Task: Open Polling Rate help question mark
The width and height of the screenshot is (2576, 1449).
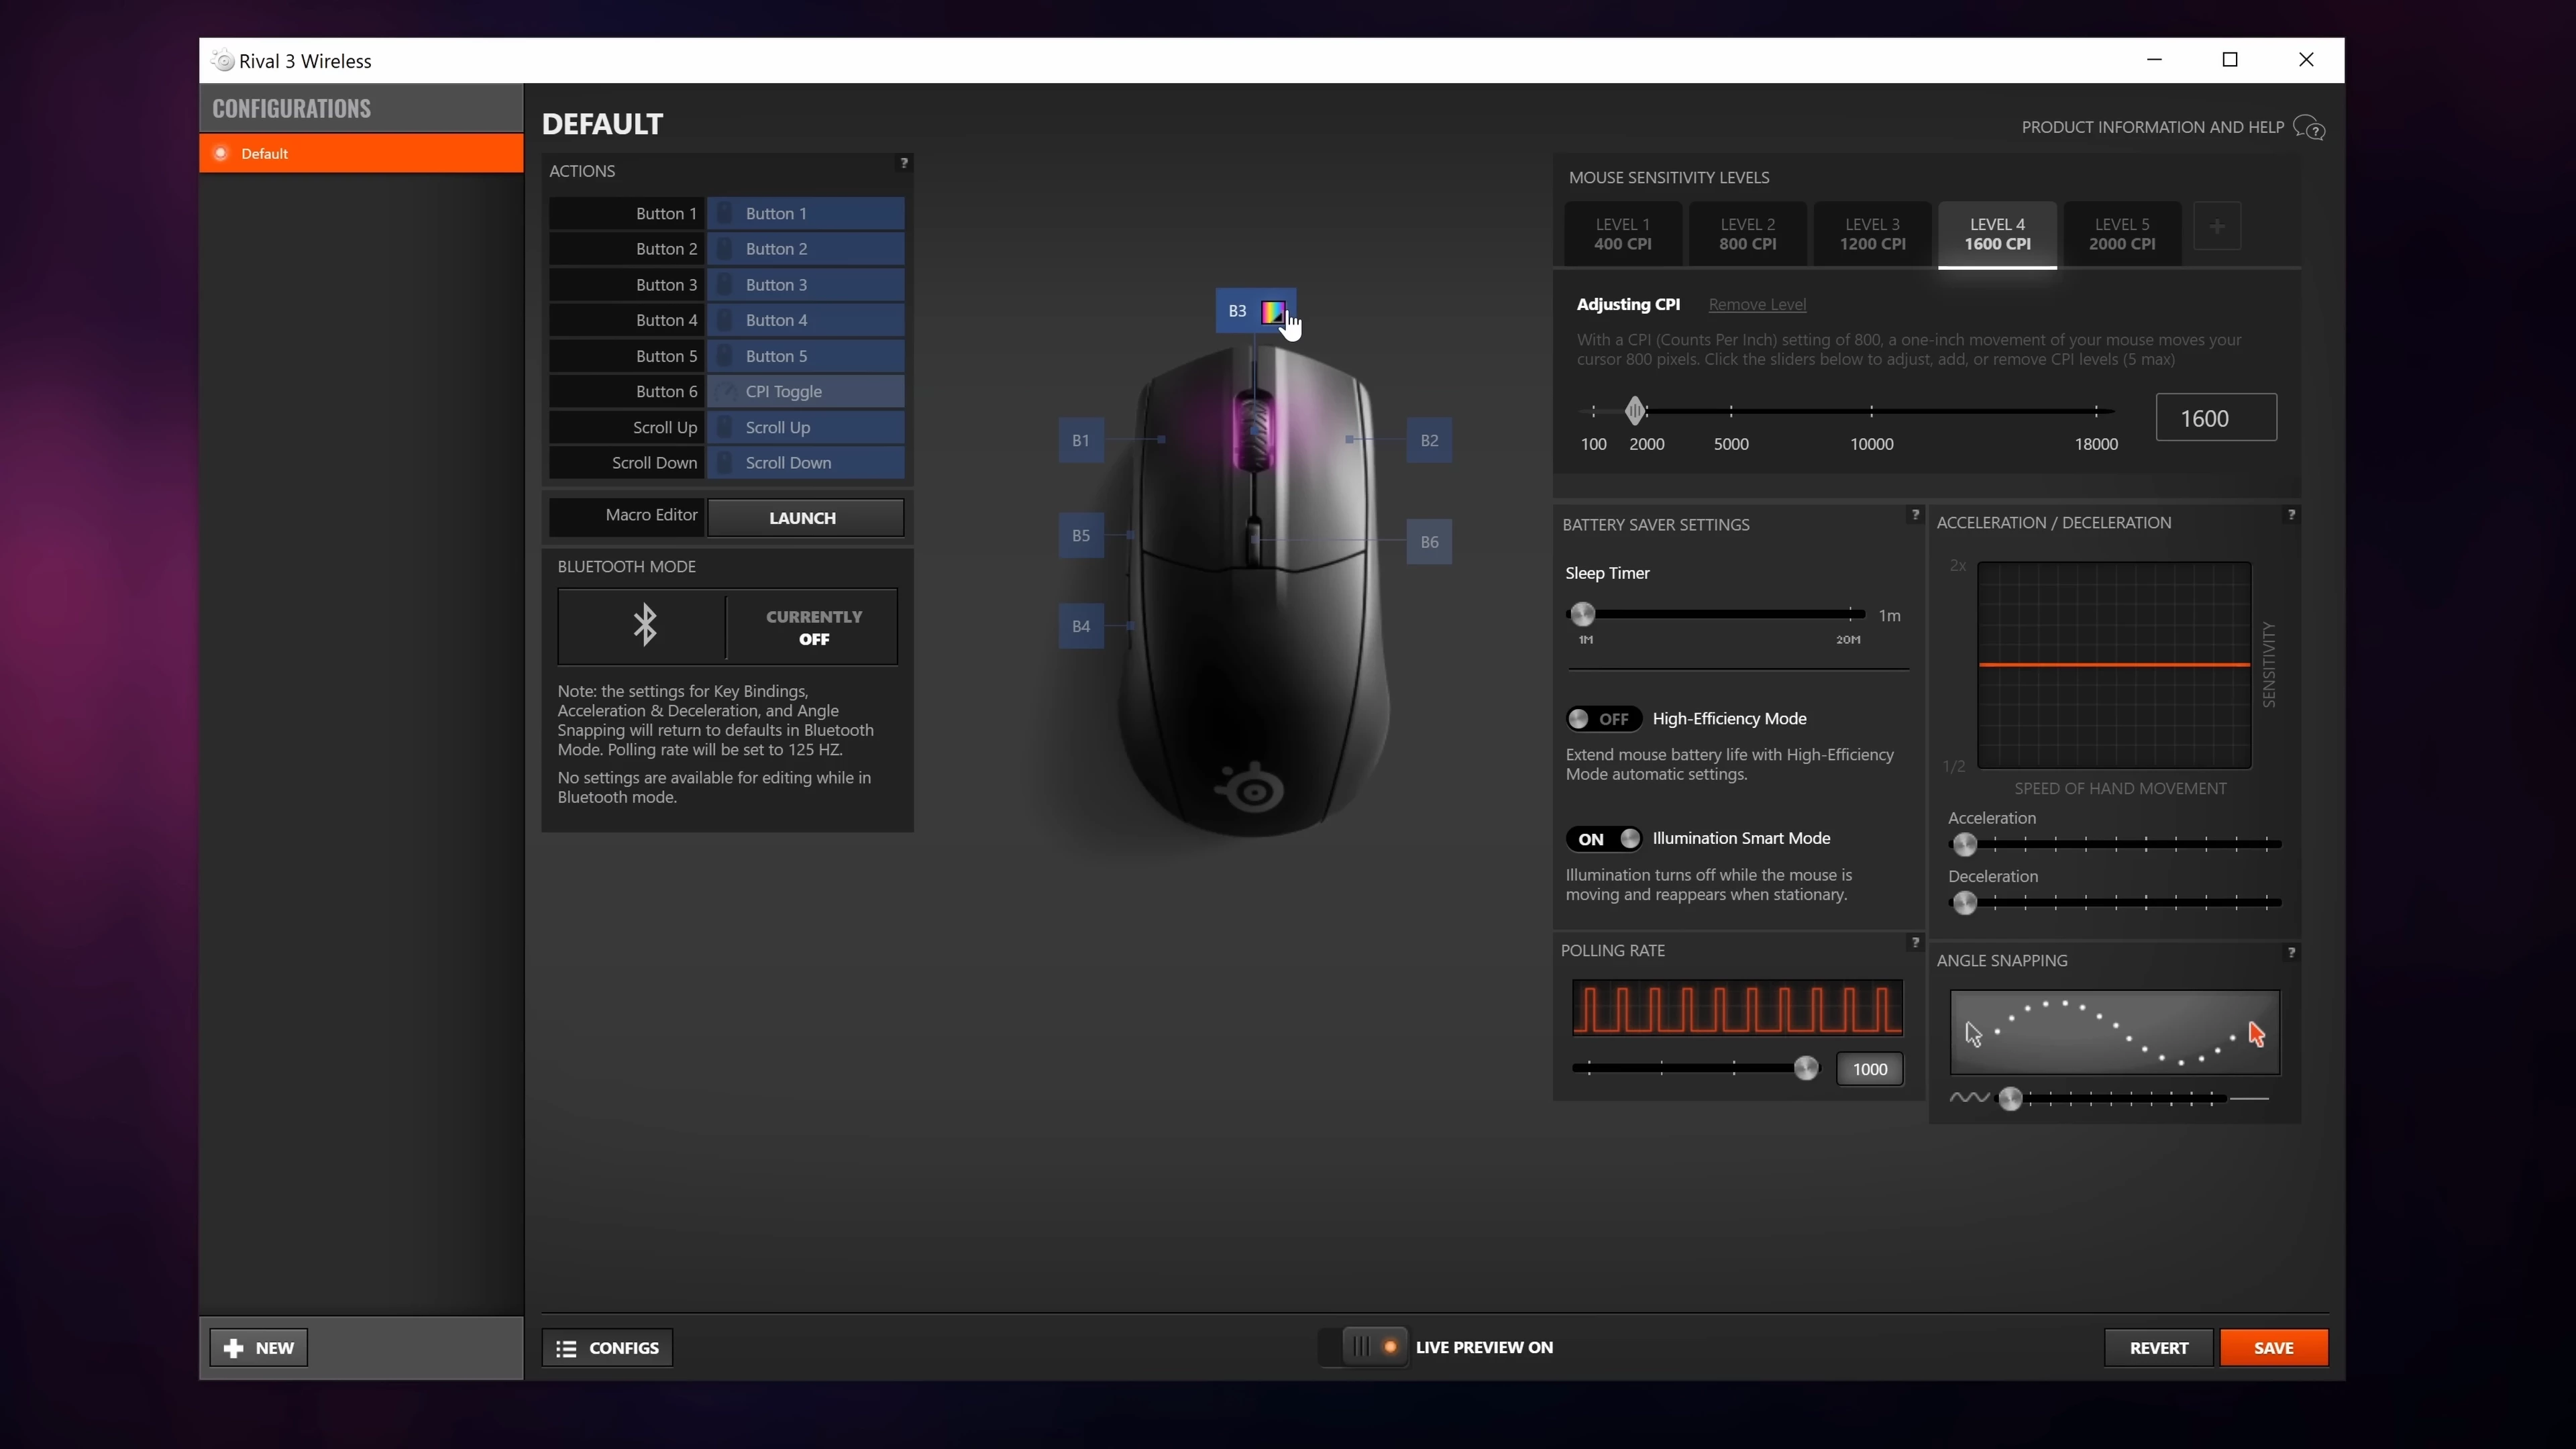Action: (1915, 942)
